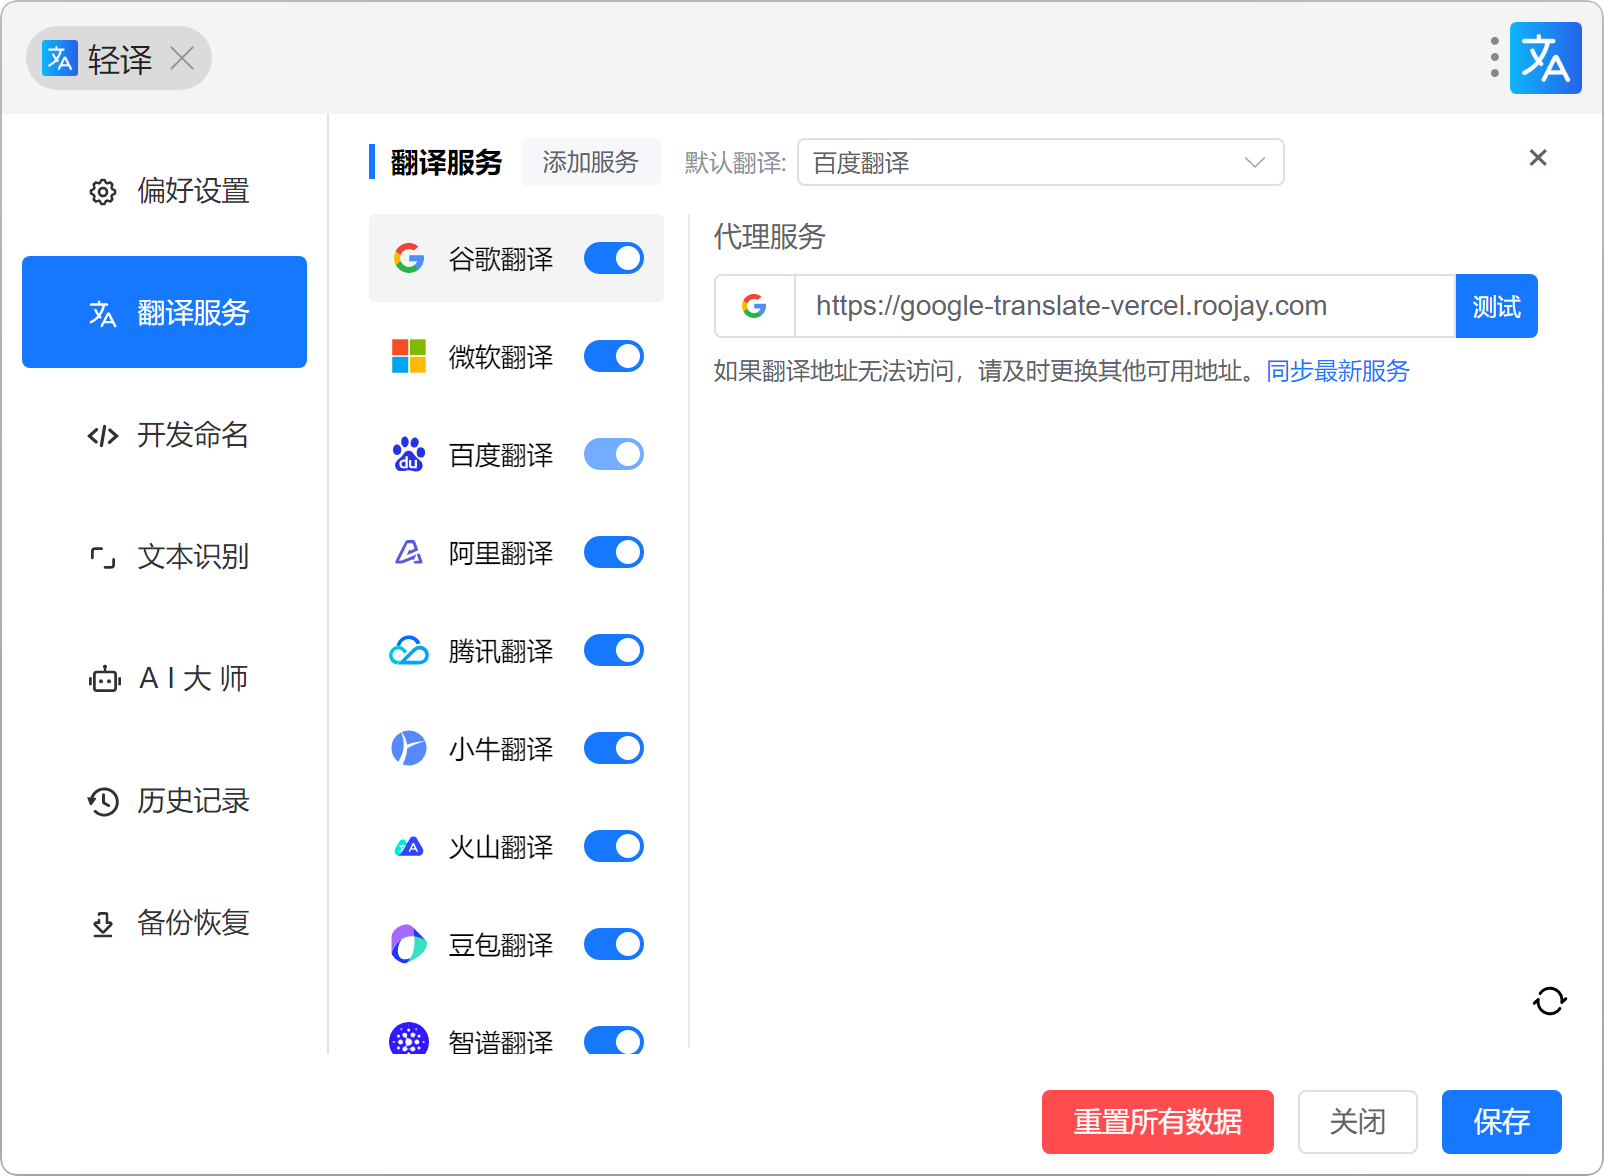
Task: Select the Tencent 腾讯翻译 cloud icon
Action: point(409,651)
